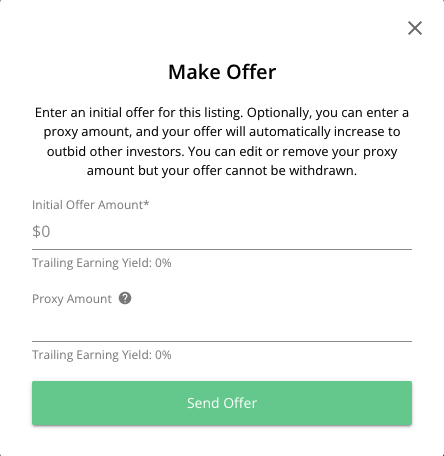This screenshot has width=444, height=456.
Task: Click the asterisk after Initial Offer Amount
Action: pos(146,203)
